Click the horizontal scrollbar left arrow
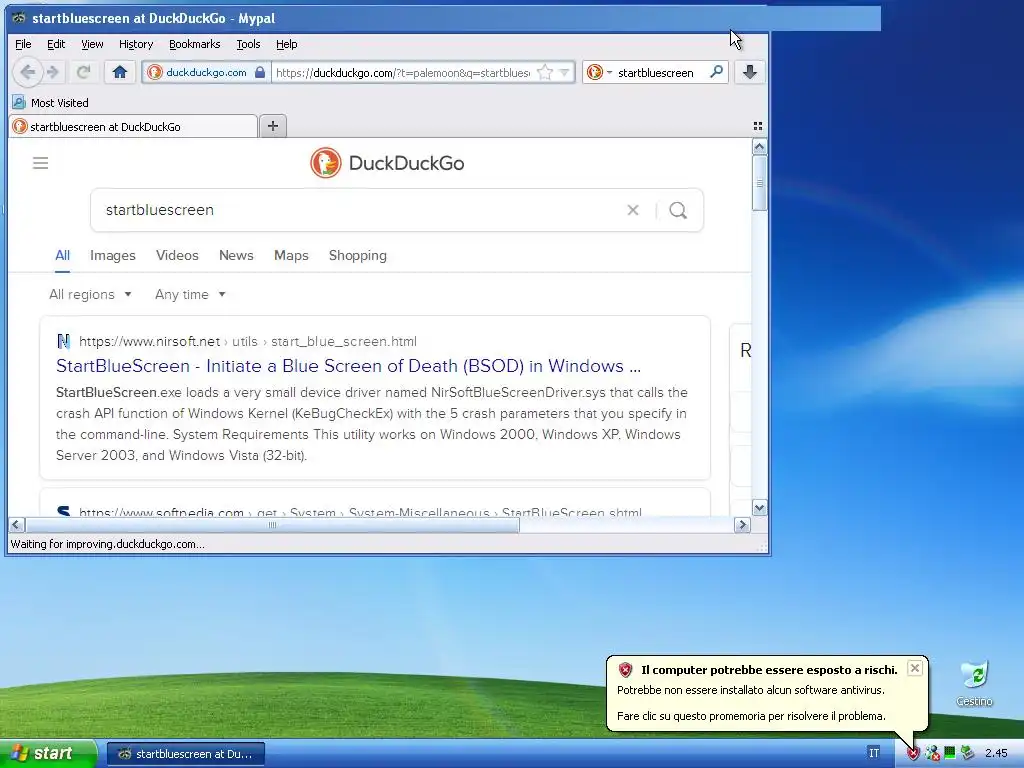Image resolution: width=1024 pixels, height=768 pixels. coord(17,524)
